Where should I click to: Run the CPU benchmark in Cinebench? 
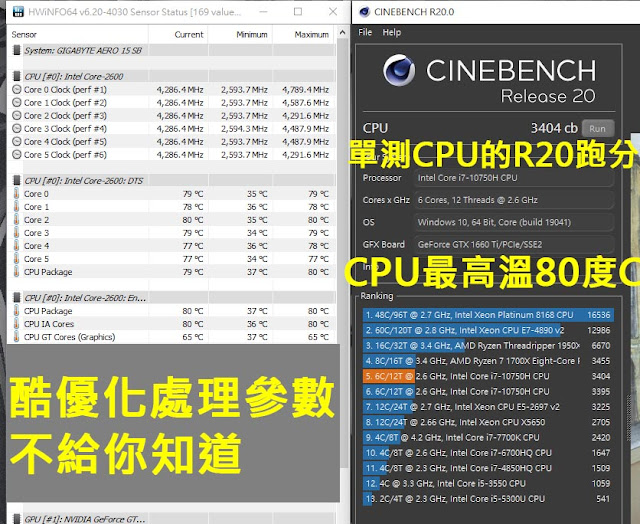pyautogui.click(x=598, y=129)
